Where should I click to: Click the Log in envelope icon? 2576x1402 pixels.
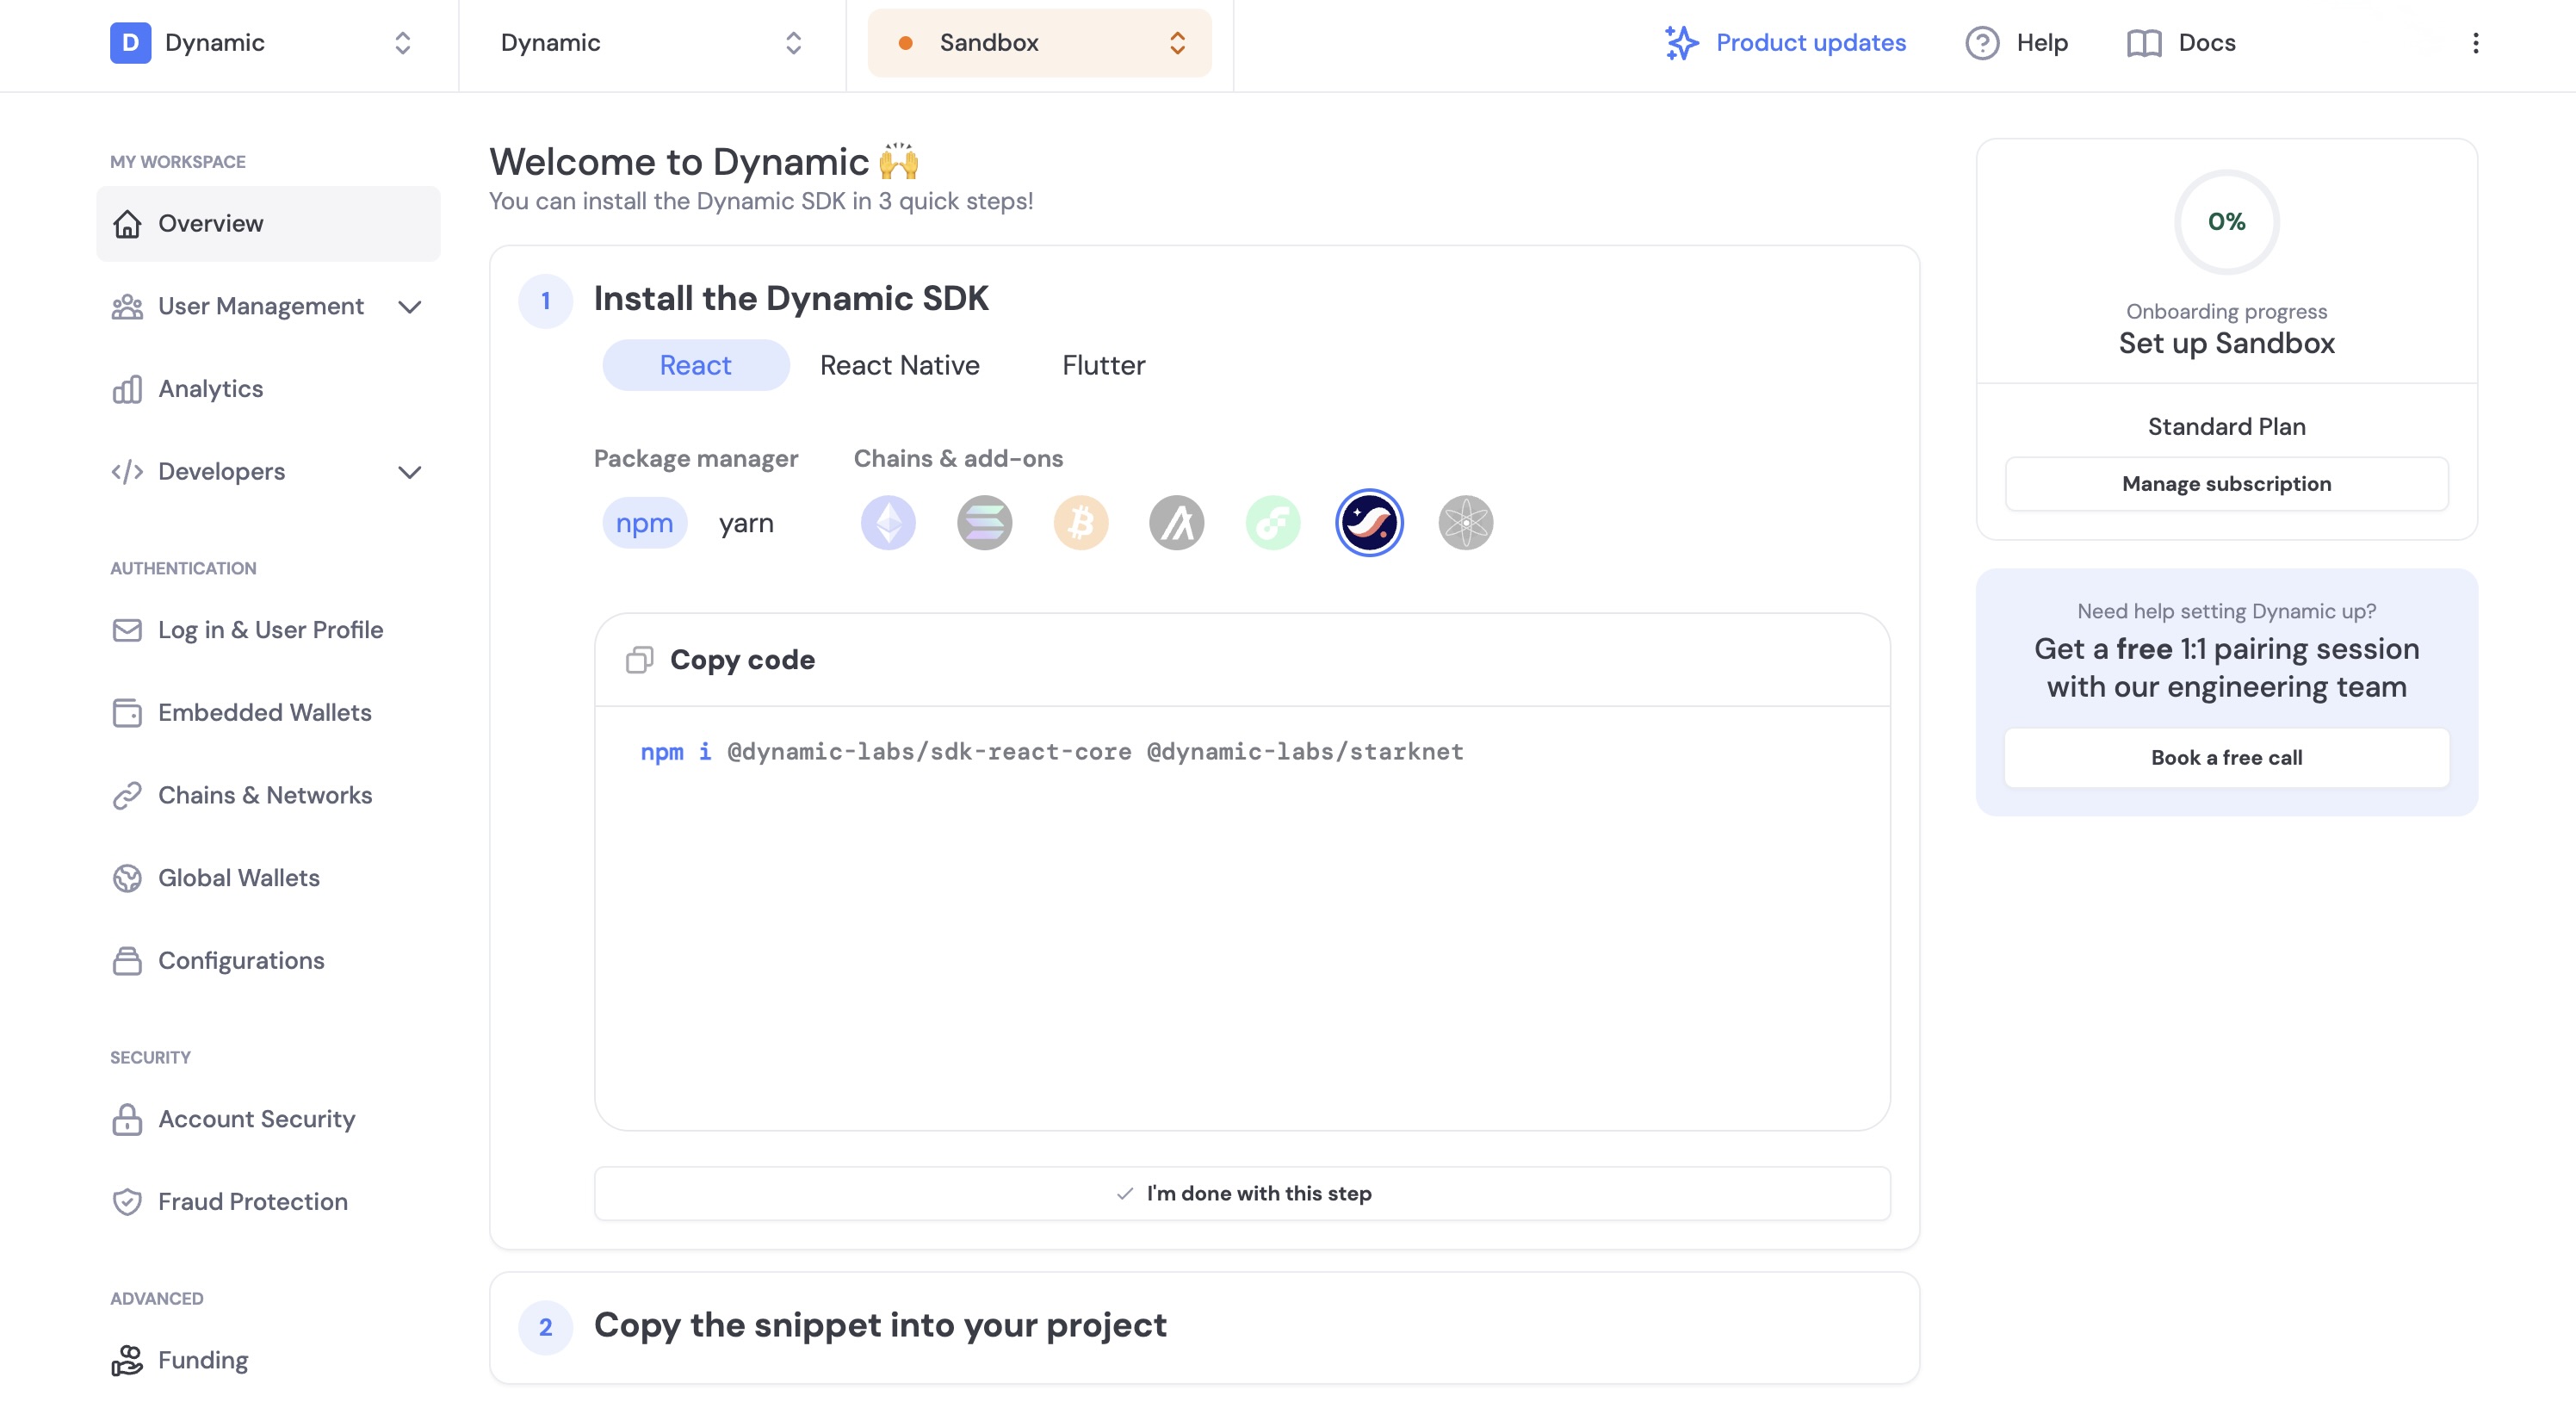tap(127, 630)
